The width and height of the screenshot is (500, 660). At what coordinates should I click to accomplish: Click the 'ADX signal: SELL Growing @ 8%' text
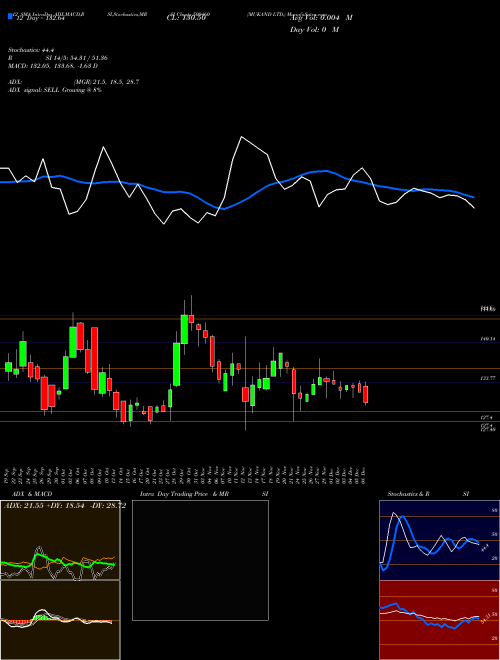tap(55, 90)
